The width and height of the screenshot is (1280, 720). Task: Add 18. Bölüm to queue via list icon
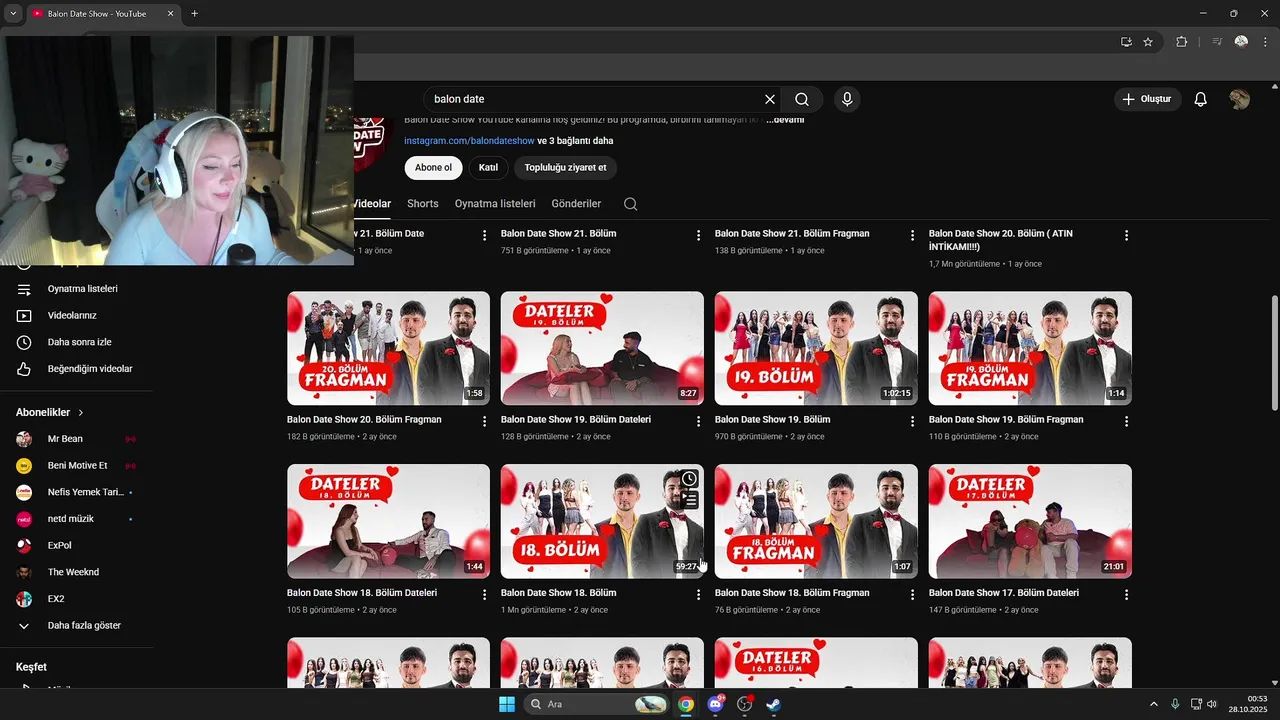point(689,499)
